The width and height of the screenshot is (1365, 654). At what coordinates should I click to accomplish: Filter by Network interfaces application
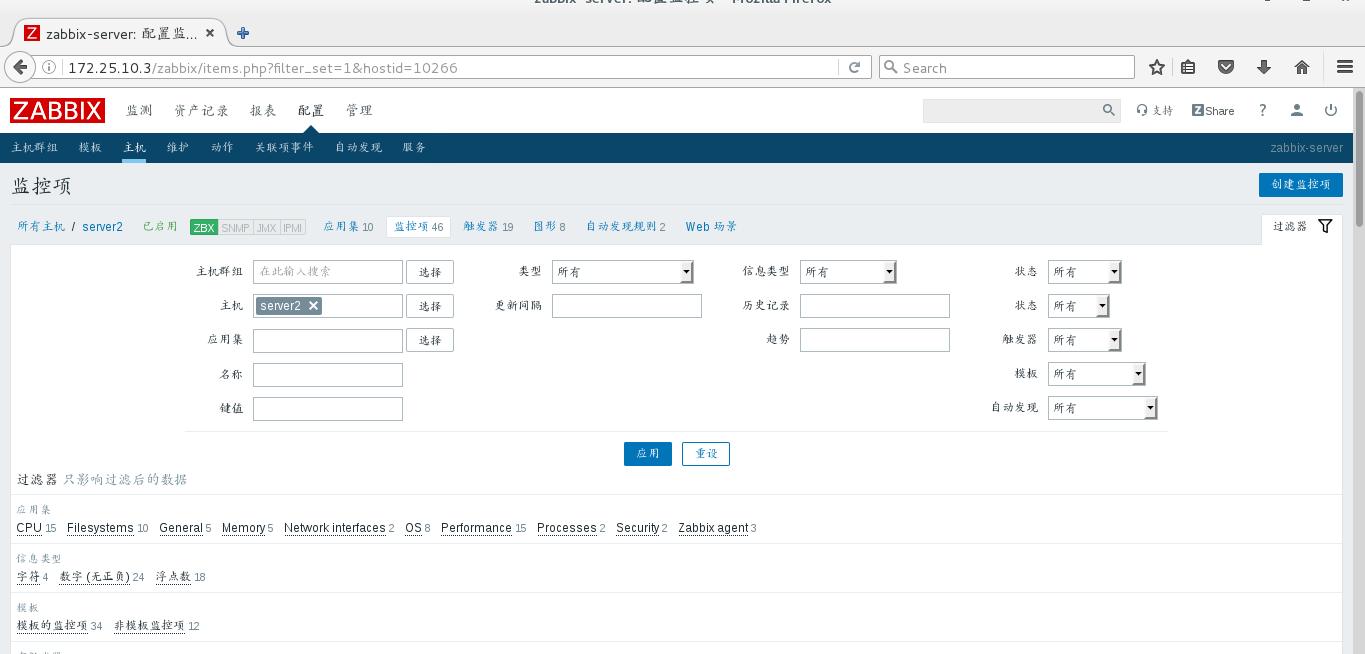tap(334, 528)
